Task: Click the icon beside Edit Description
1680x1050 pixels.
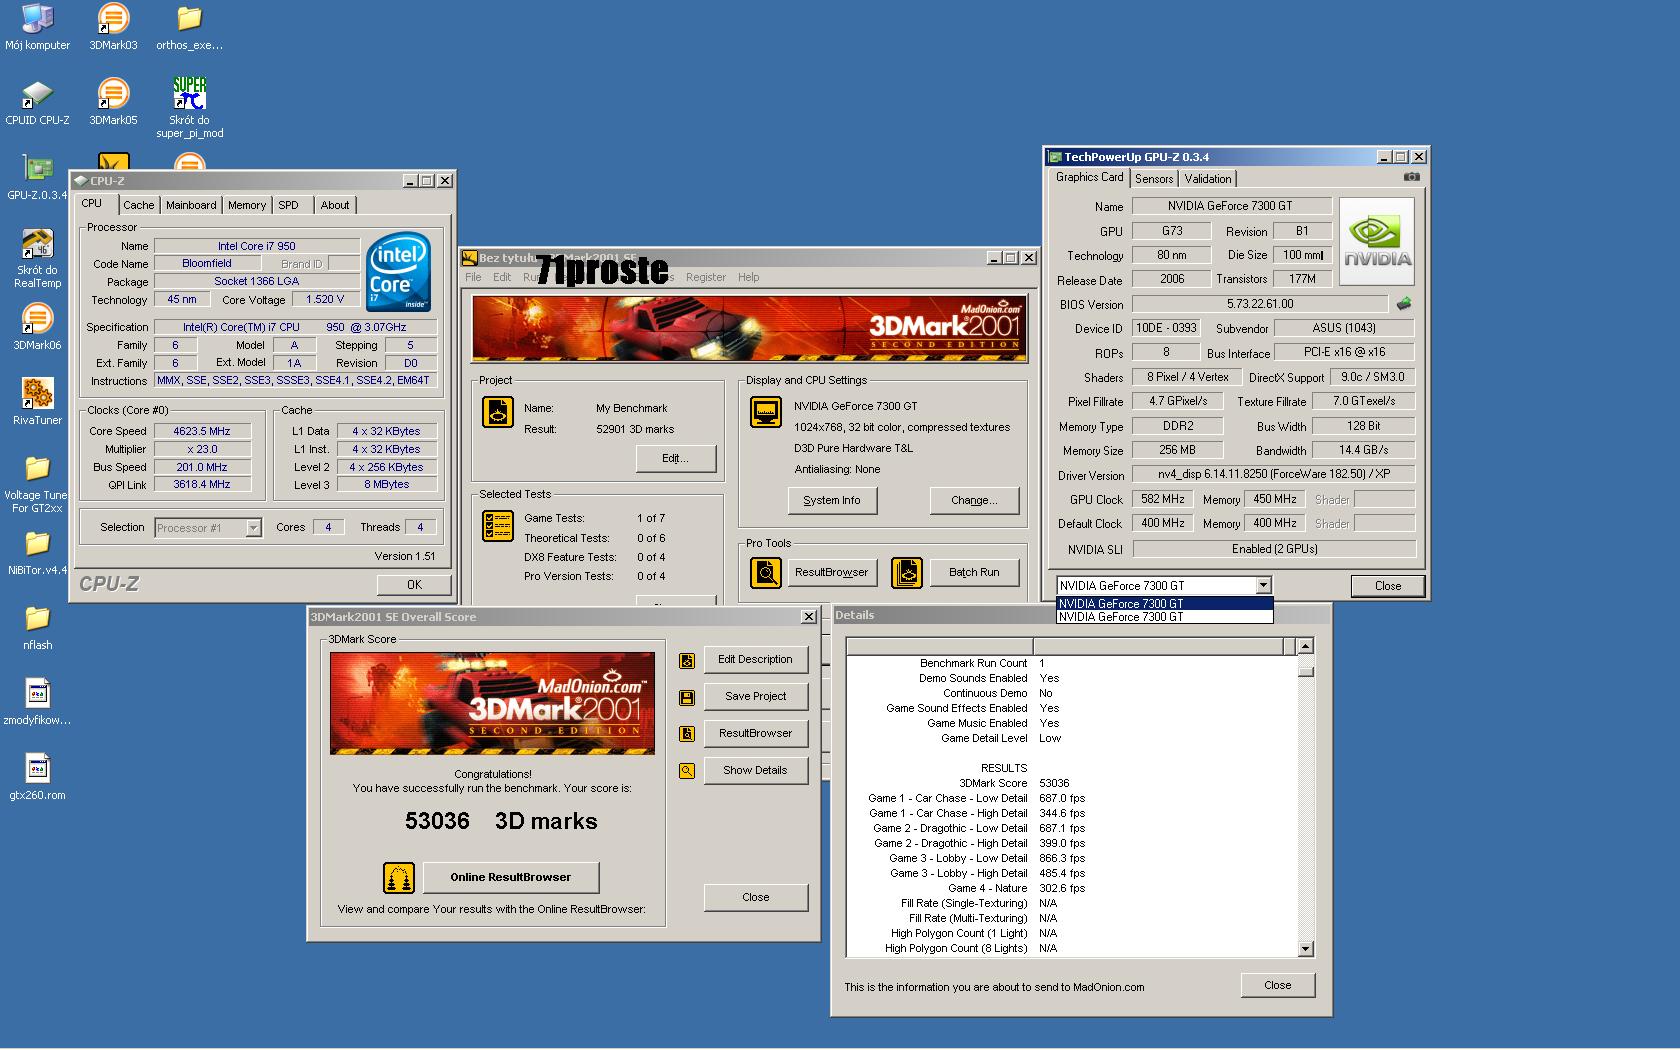Action: pyautogui.click(x=686, y=660)
